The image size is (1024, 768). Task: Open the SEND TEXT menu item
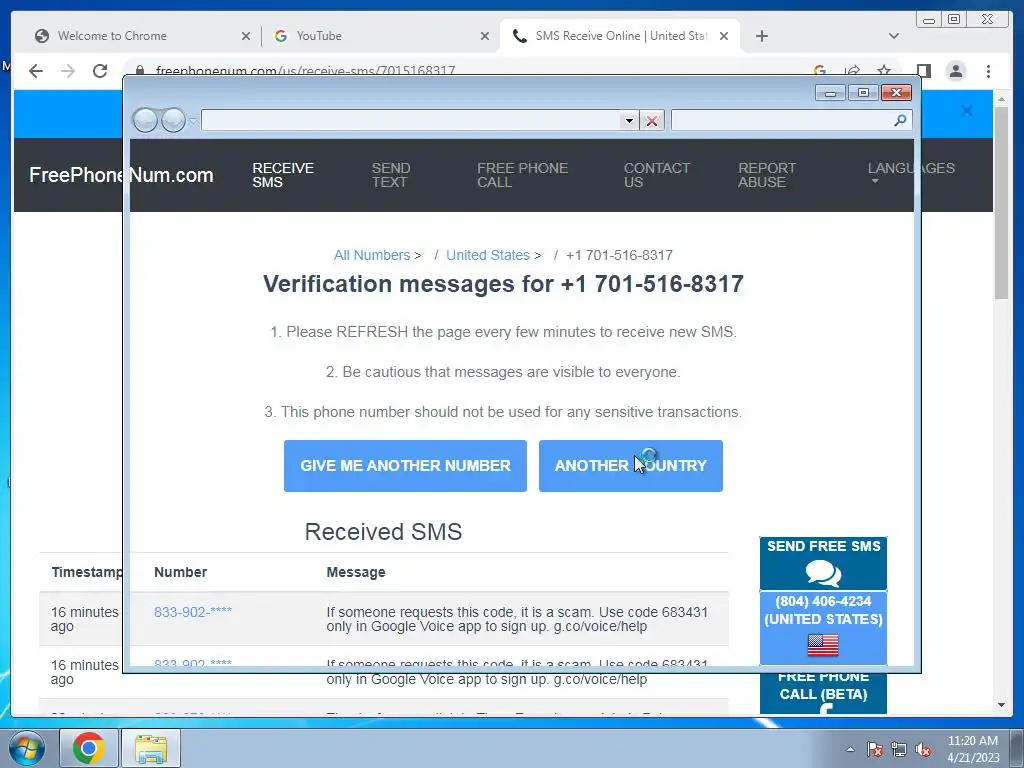(391, 175)
